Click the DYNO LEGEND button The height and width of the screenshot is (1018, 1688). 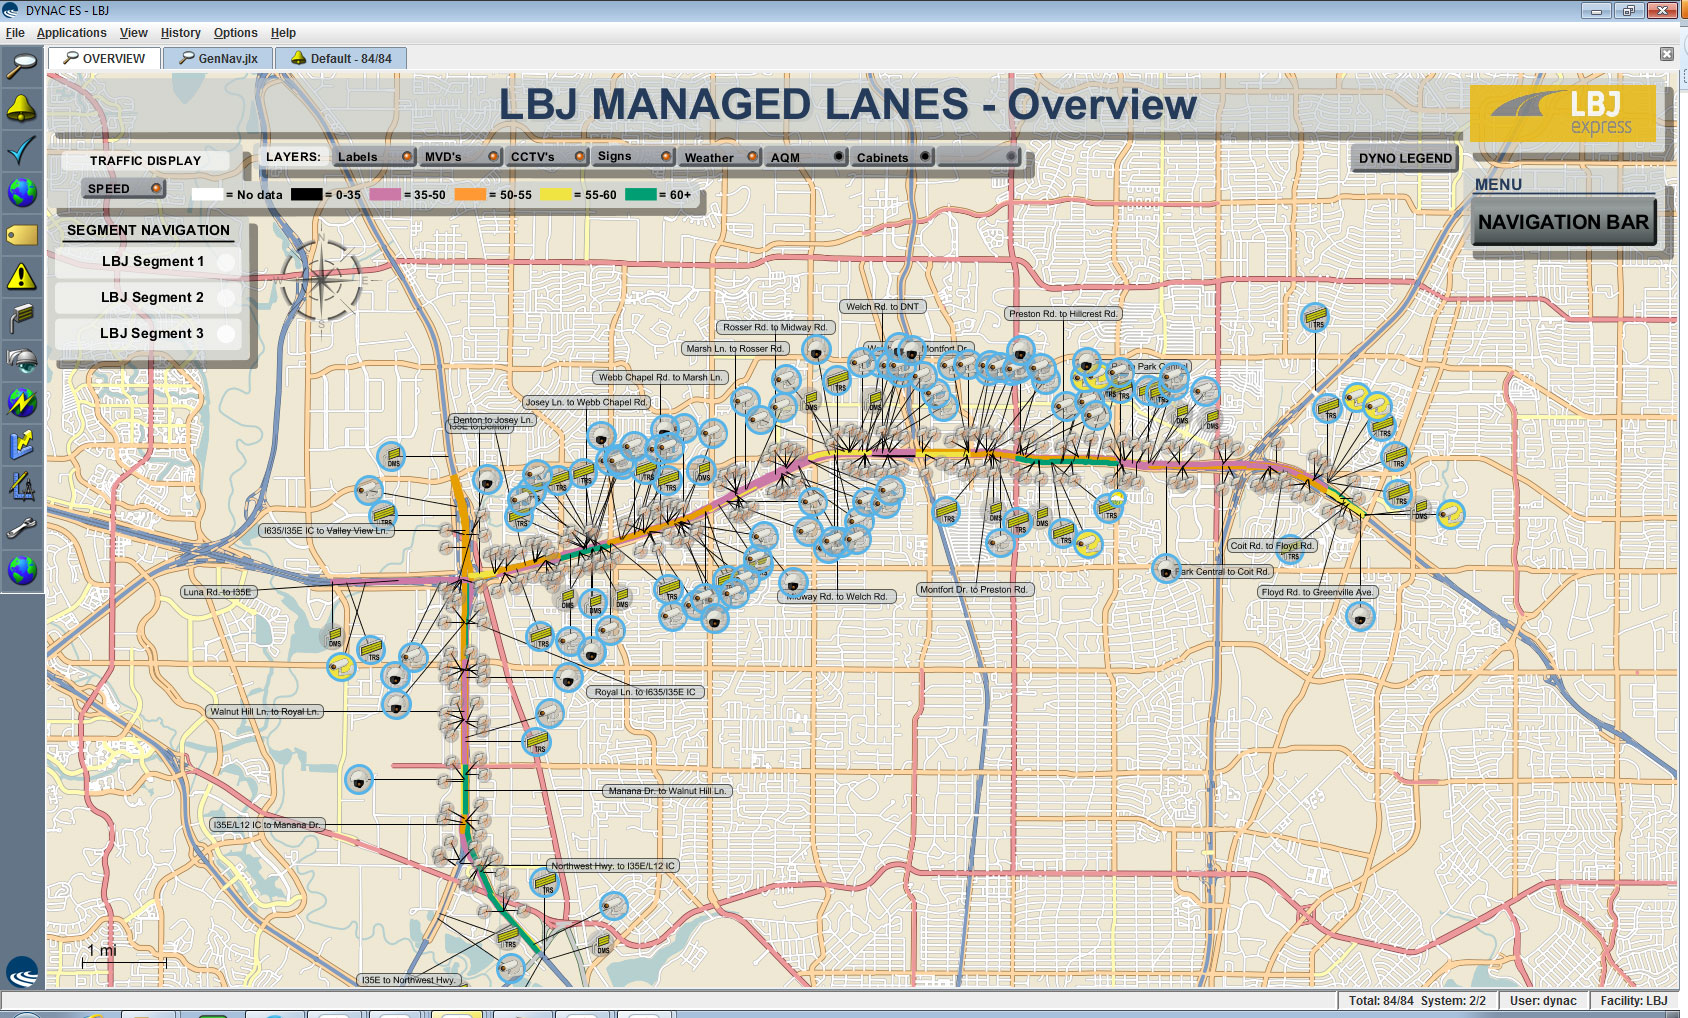tap(1405, 158)
